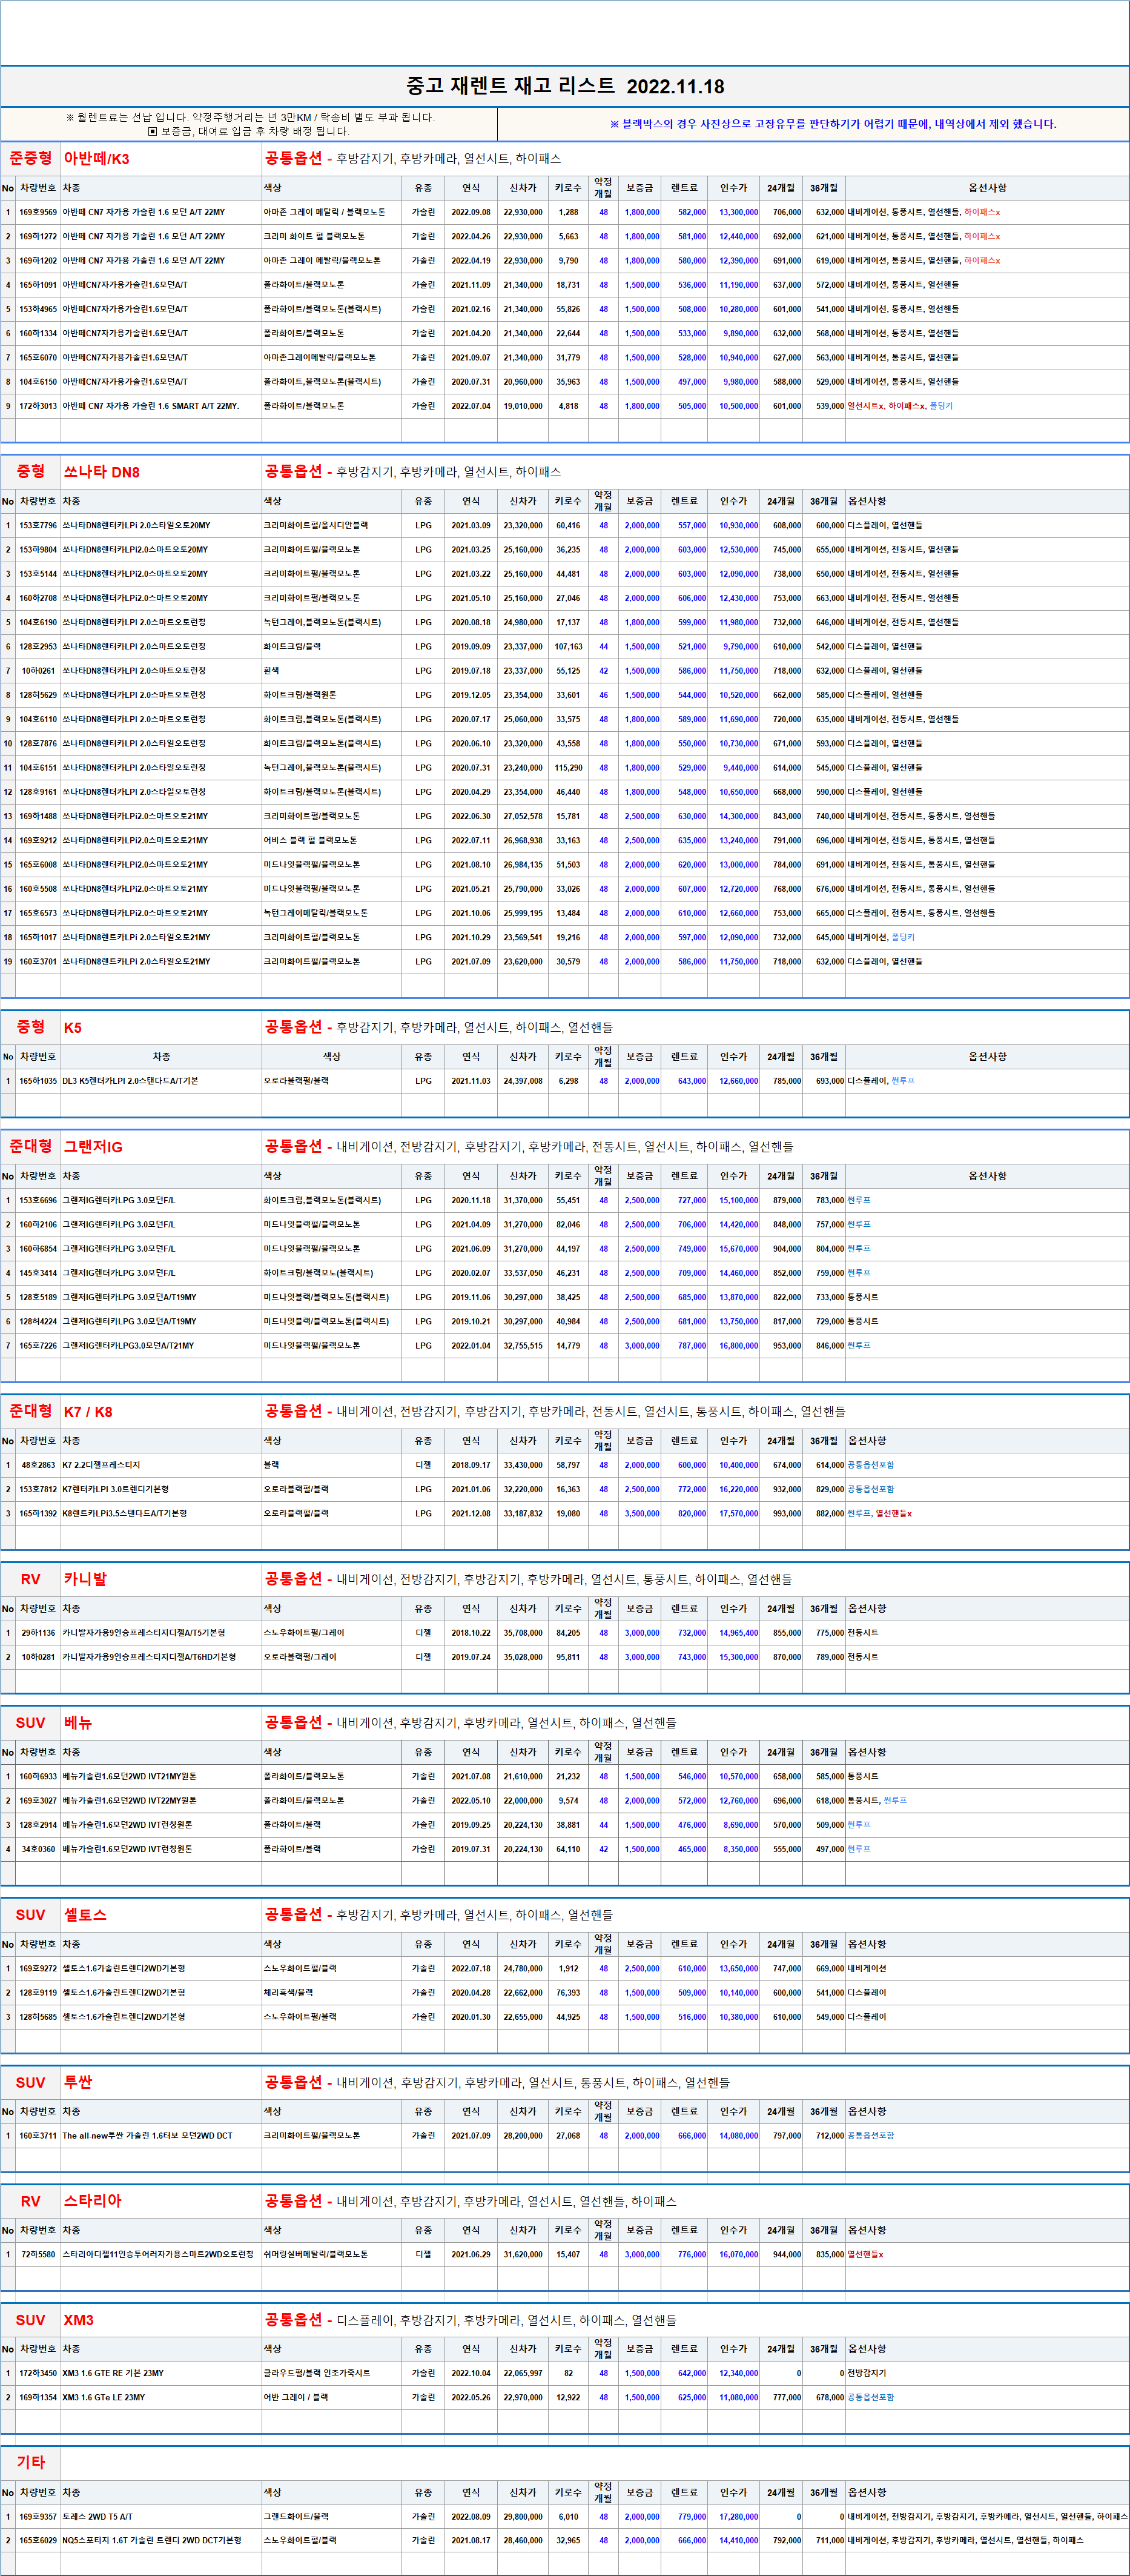The width and height of the screenshot is (1130, 2576).
Task: Click plate number 165하1392
Action: coord(38,1514)
